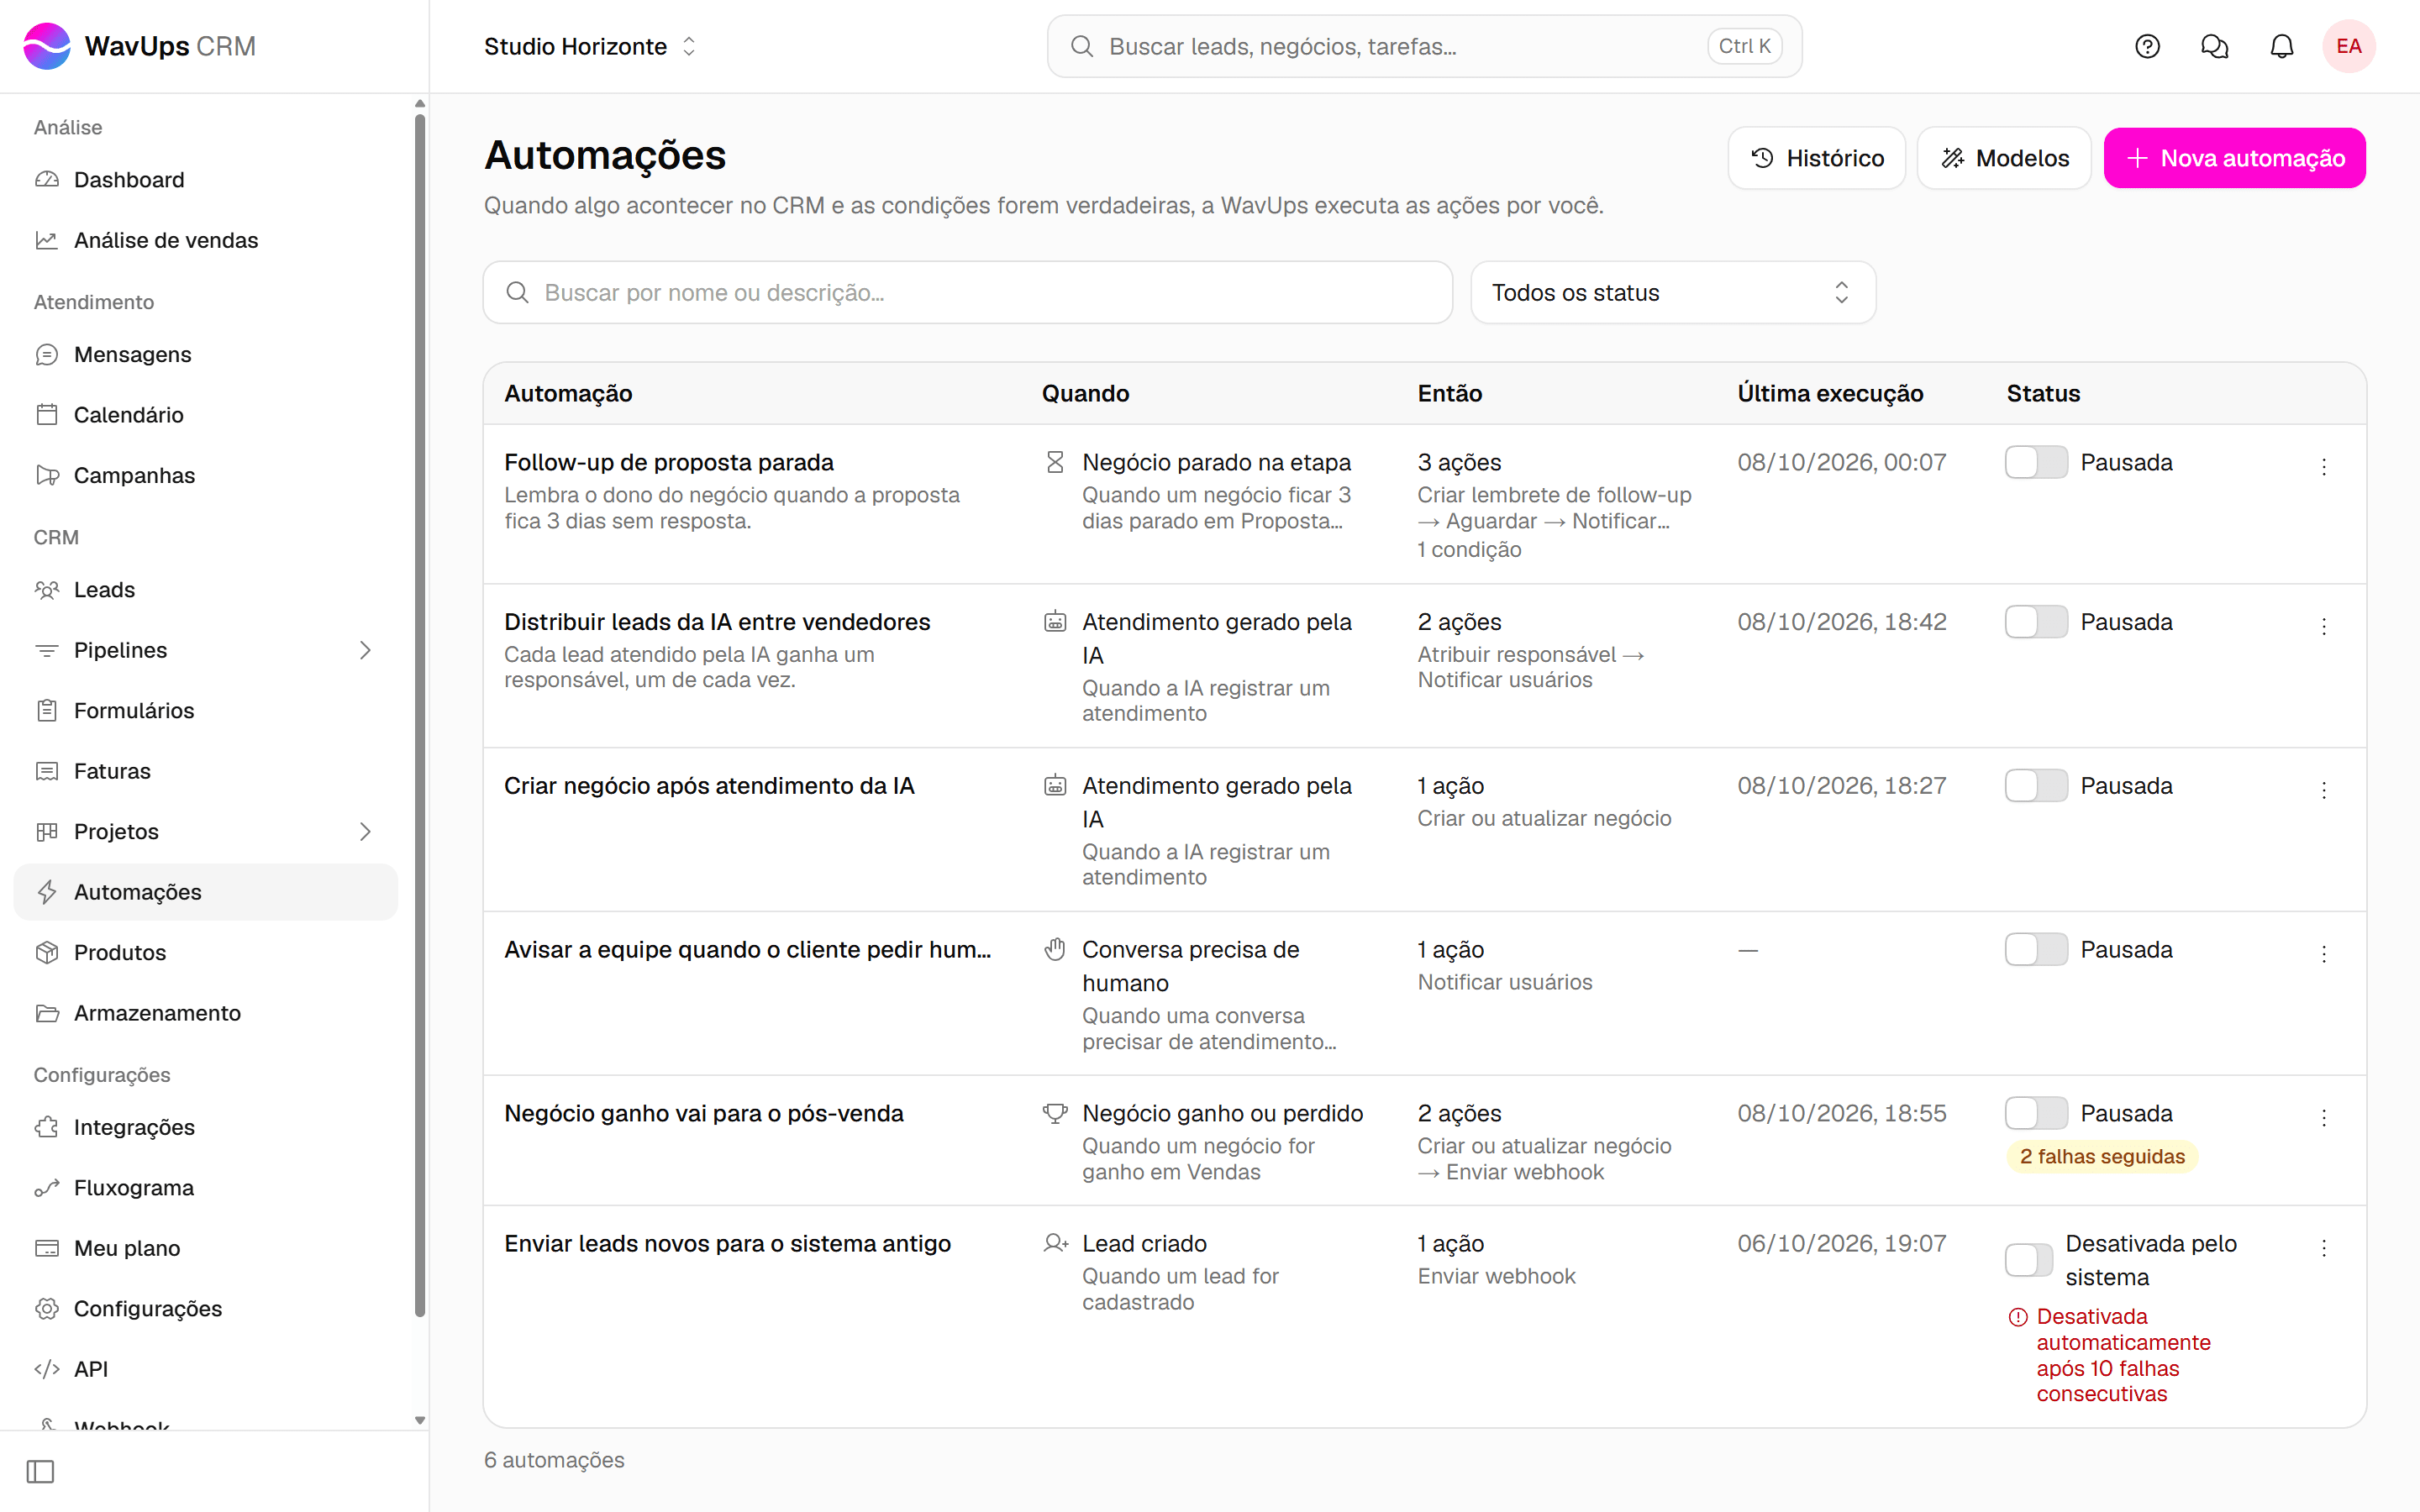Image resolution: width=2420 pixels, height=1512 pixels.
Task: Re-enable Enviar leads novos para o sistema antigo
Action: pyautogui.click(x=2029, y=1260)
